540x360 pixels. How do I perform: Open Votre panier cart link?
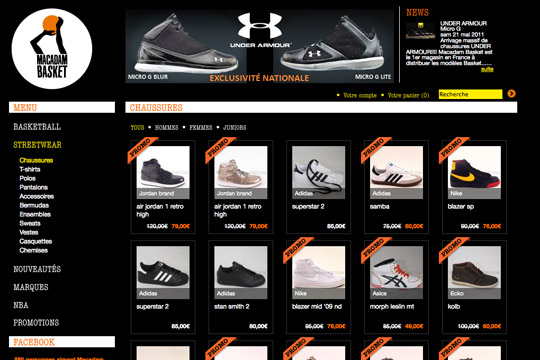[x=408, y=95]
